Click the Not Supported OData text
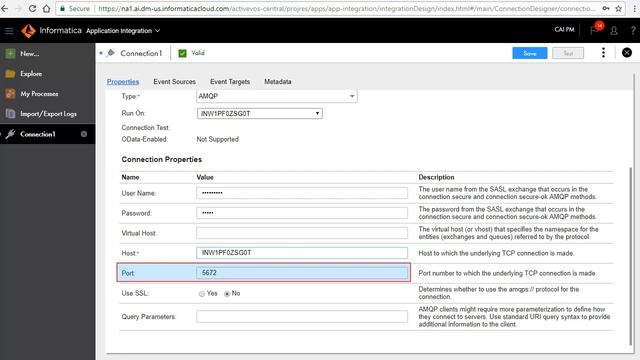This screenshot has height=360, width=640. (218, 139)
